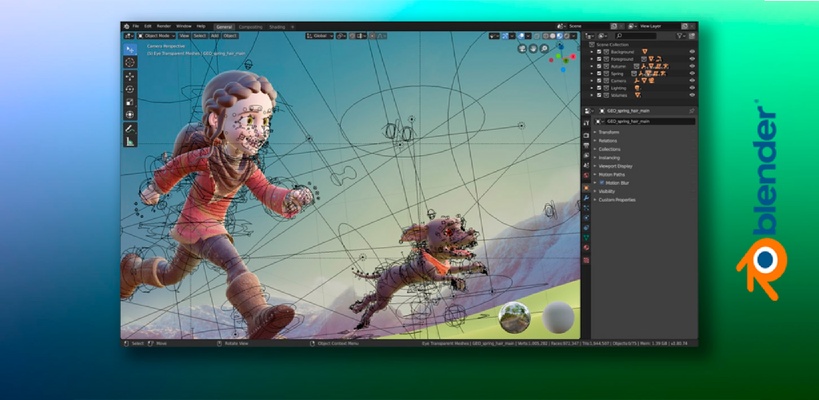Open the Render properties tab icon
The width and height of the screenshot is (819, 400).
tap(586, 135)
